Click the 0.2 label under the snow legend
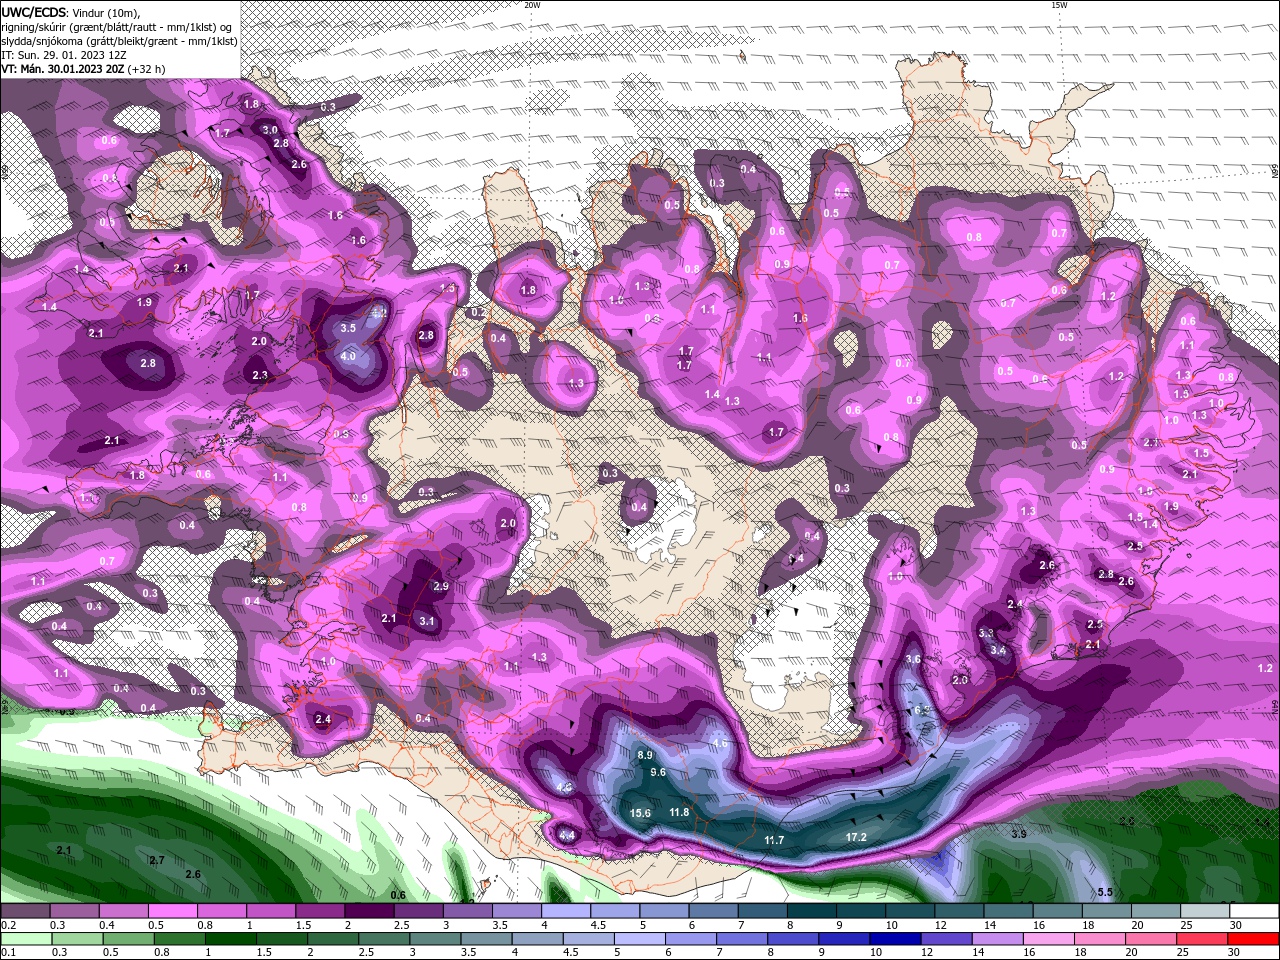This screenshot has width=1280, height=960. tap(8, 925)
